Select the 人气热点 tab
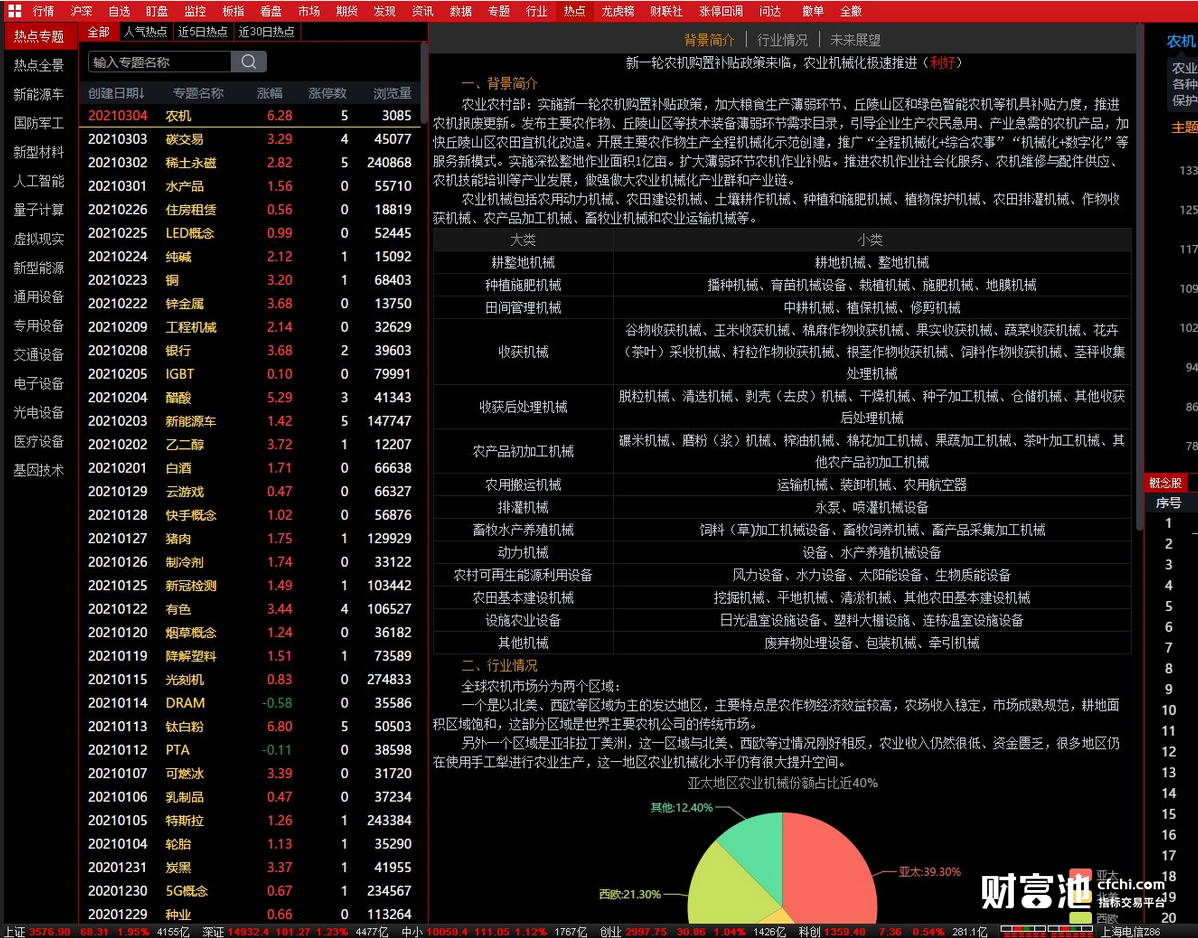 [145, 32]
